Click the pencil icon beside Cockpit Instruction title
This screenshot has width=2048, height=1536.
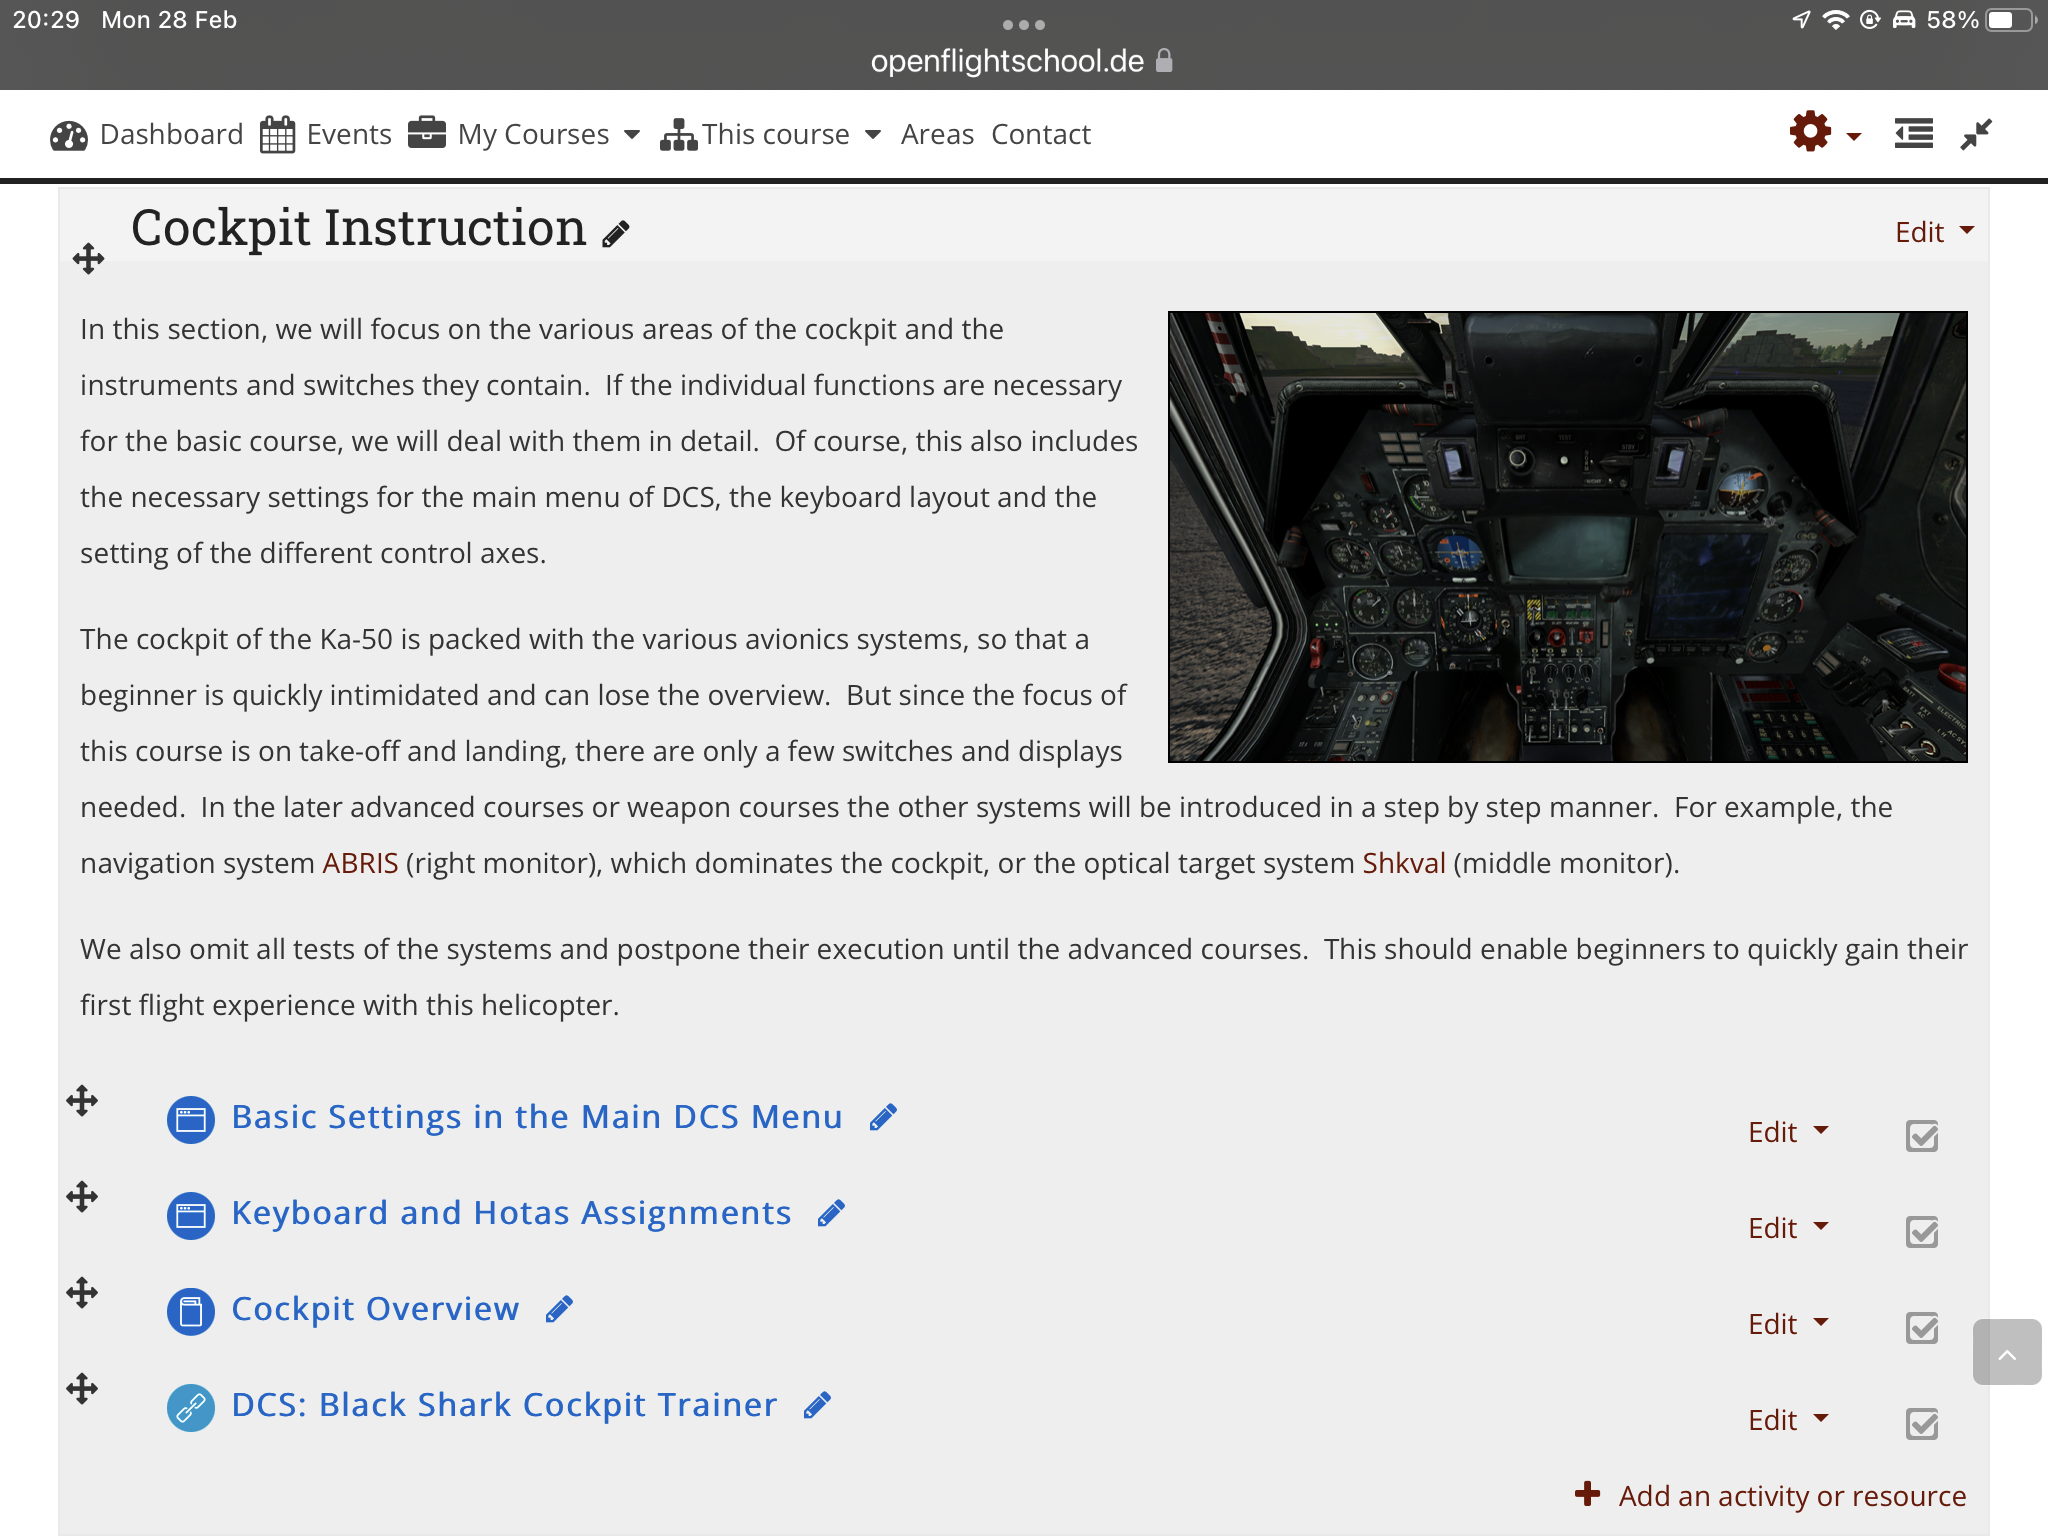616,234
